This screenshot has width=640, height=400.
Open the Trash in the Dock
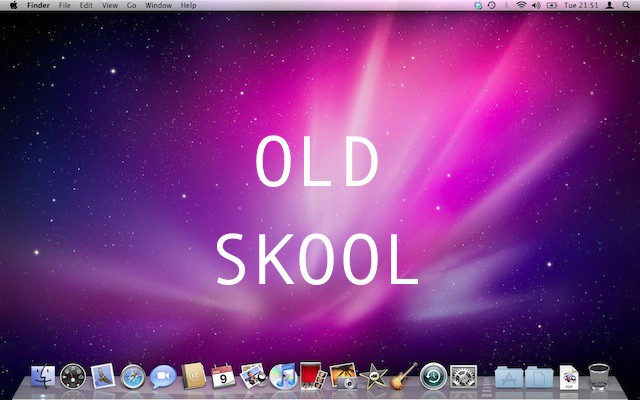coord(599,377)
